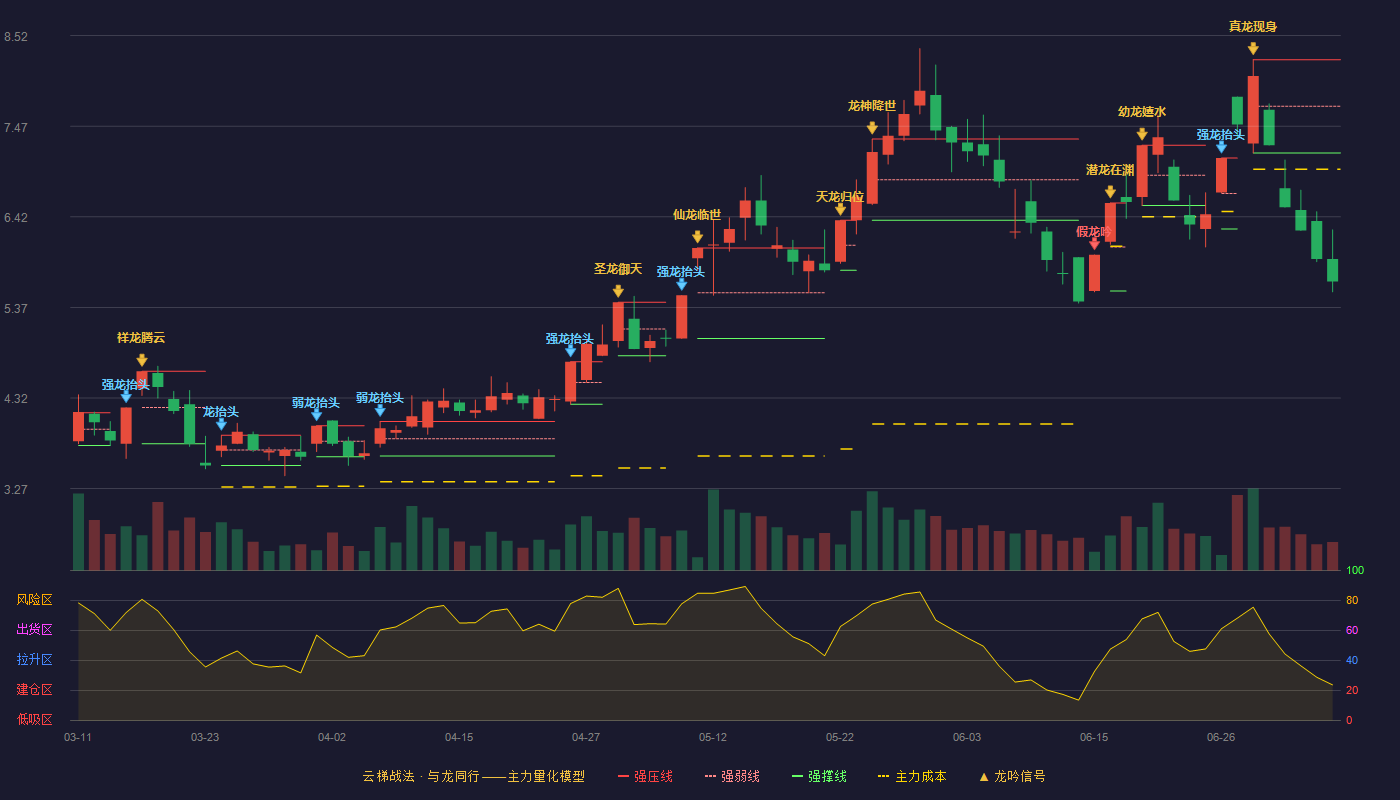Click the 04-15 date label
1400x800 pixels.
tap(459, 737)
